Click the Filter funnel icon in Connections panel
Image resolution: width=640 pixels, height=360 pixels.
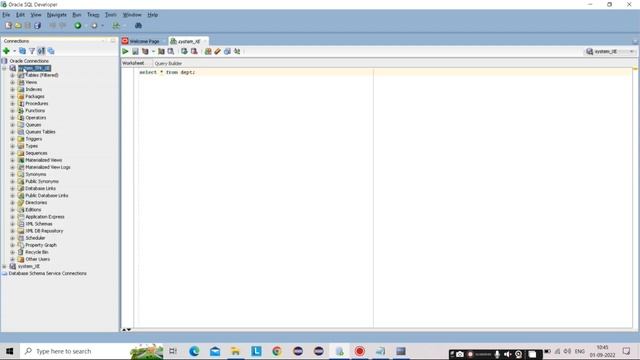pos(32,51)
